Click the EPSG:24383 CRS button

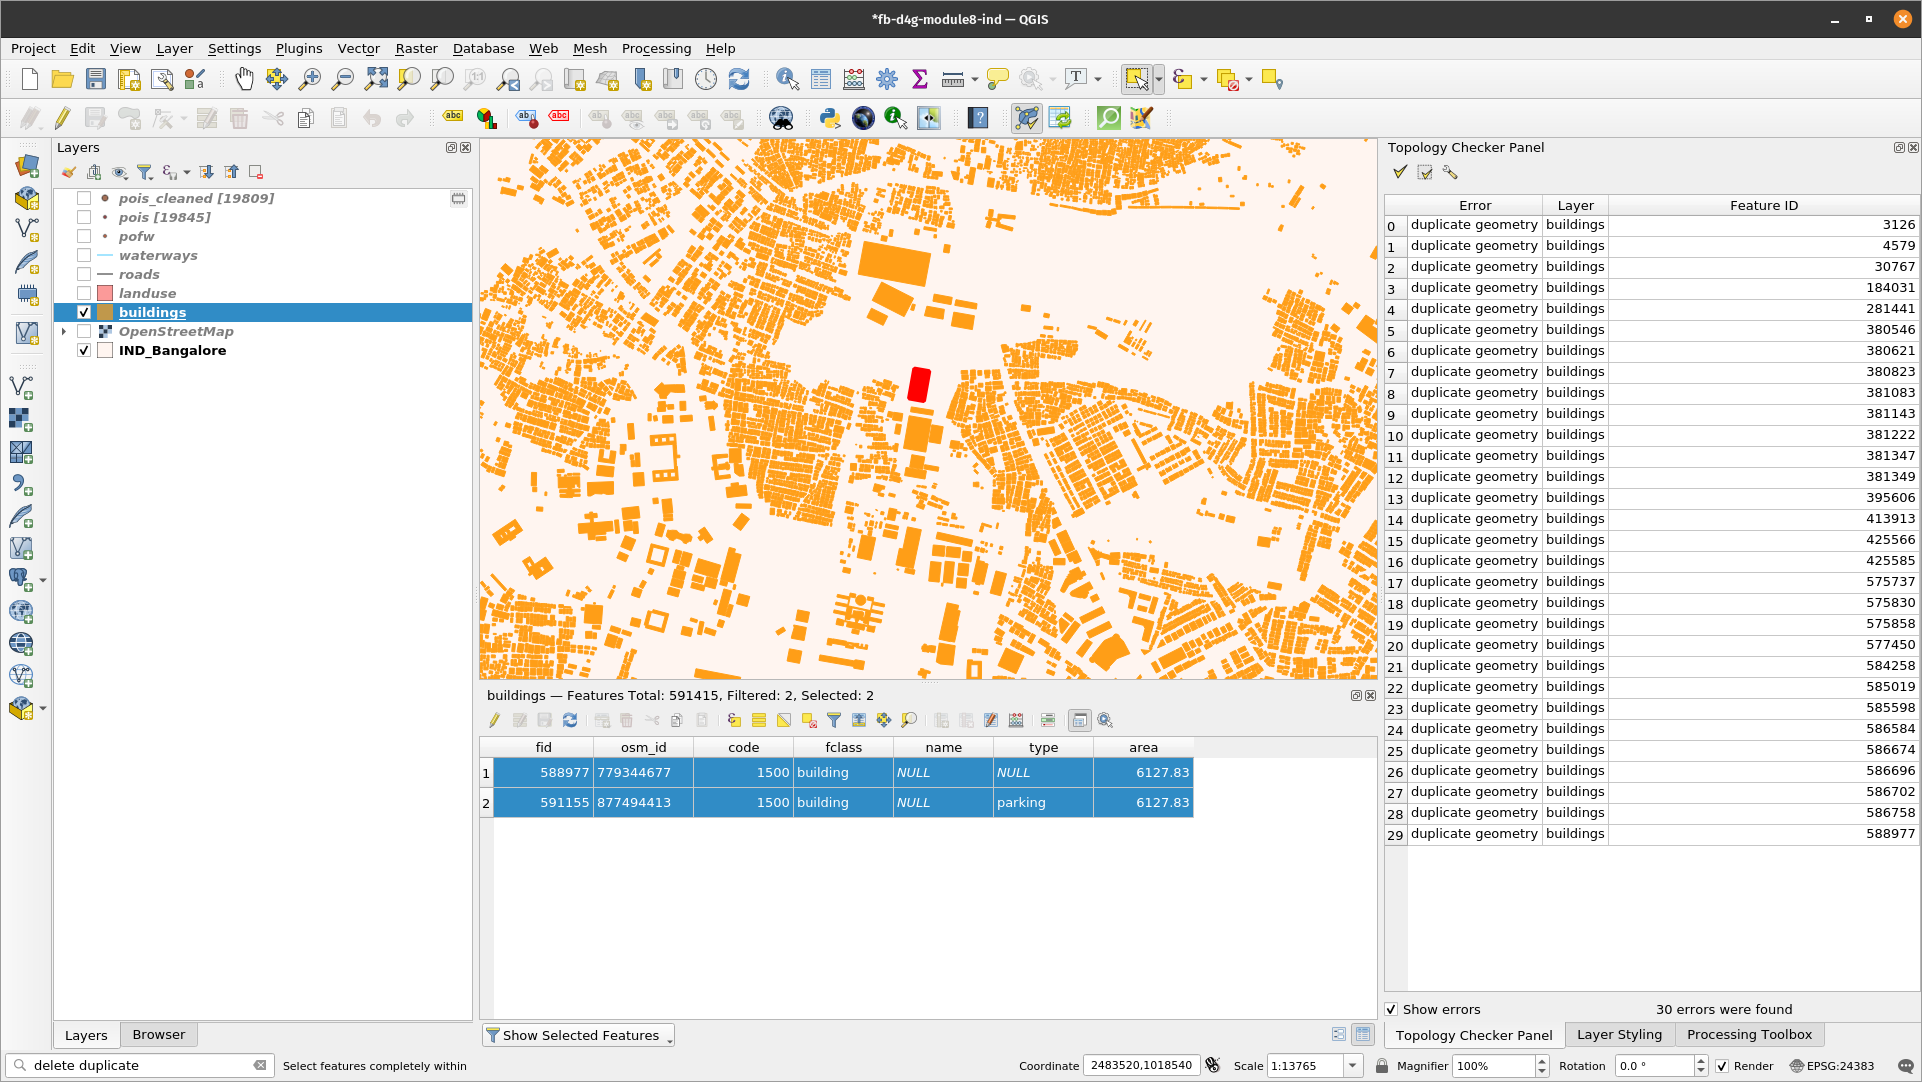1832,1066
